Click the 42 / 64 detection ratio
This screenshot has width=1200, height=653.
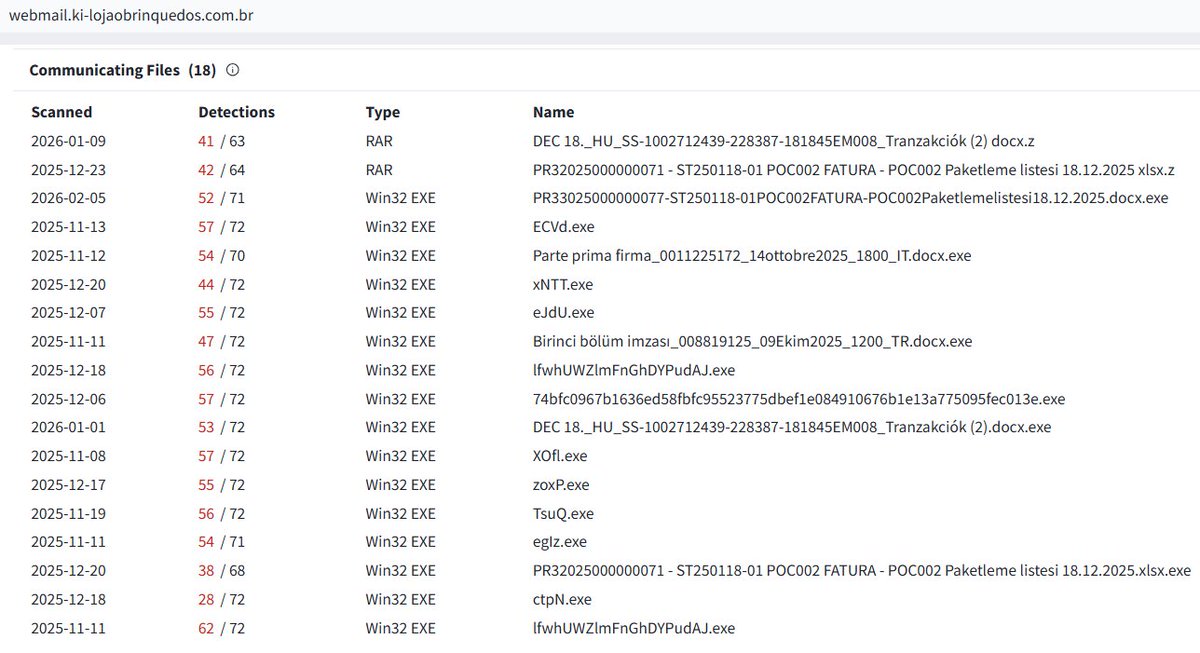pos(221,169)
